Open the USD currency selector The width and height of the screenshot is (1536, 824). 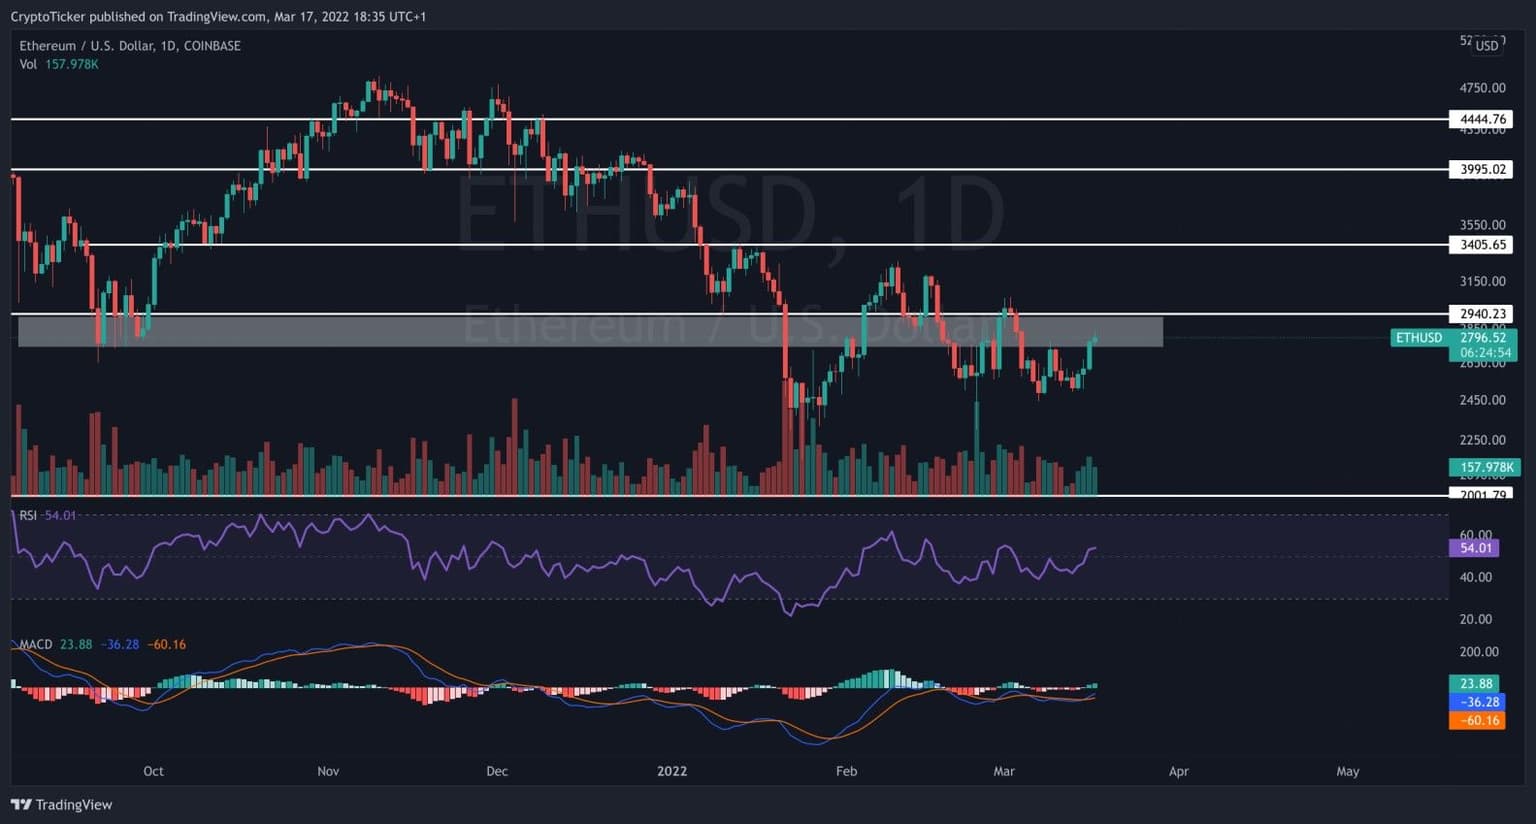[x=1487, y=45]
